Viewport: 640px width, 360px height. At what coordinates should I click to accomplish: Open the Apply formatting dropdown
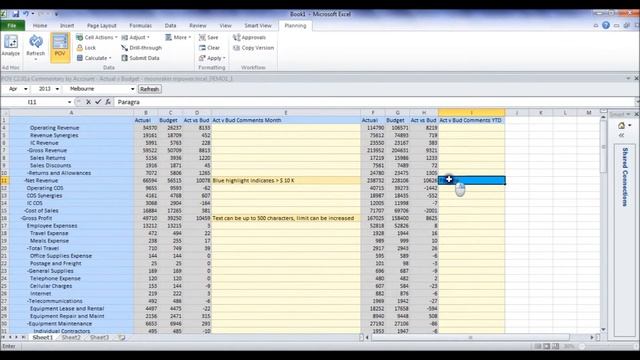(x=212, y=58)
